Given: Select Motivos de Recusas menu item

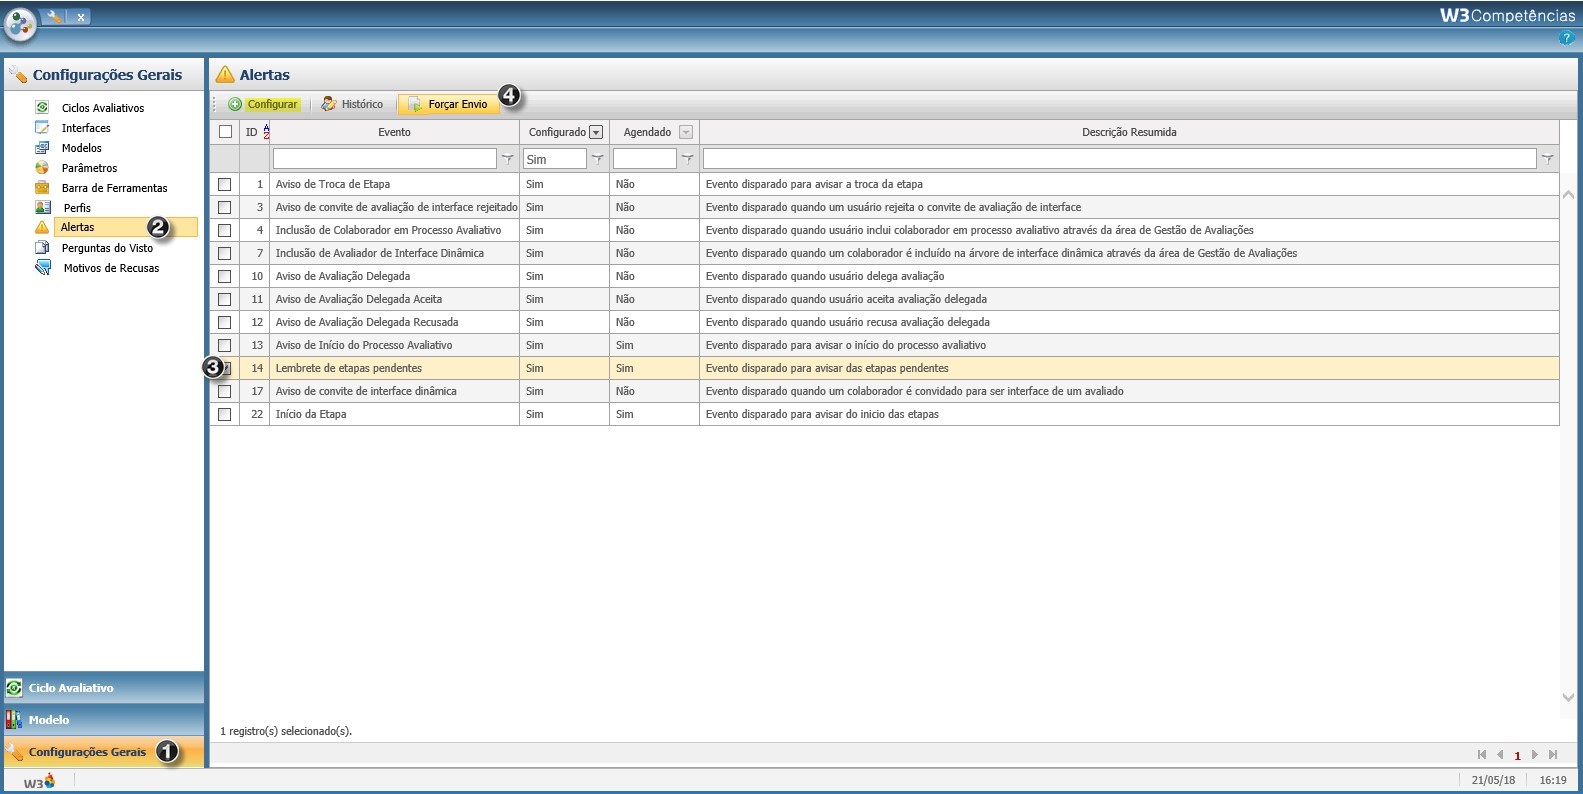Looking at the screenshot, I should point(111,268).
